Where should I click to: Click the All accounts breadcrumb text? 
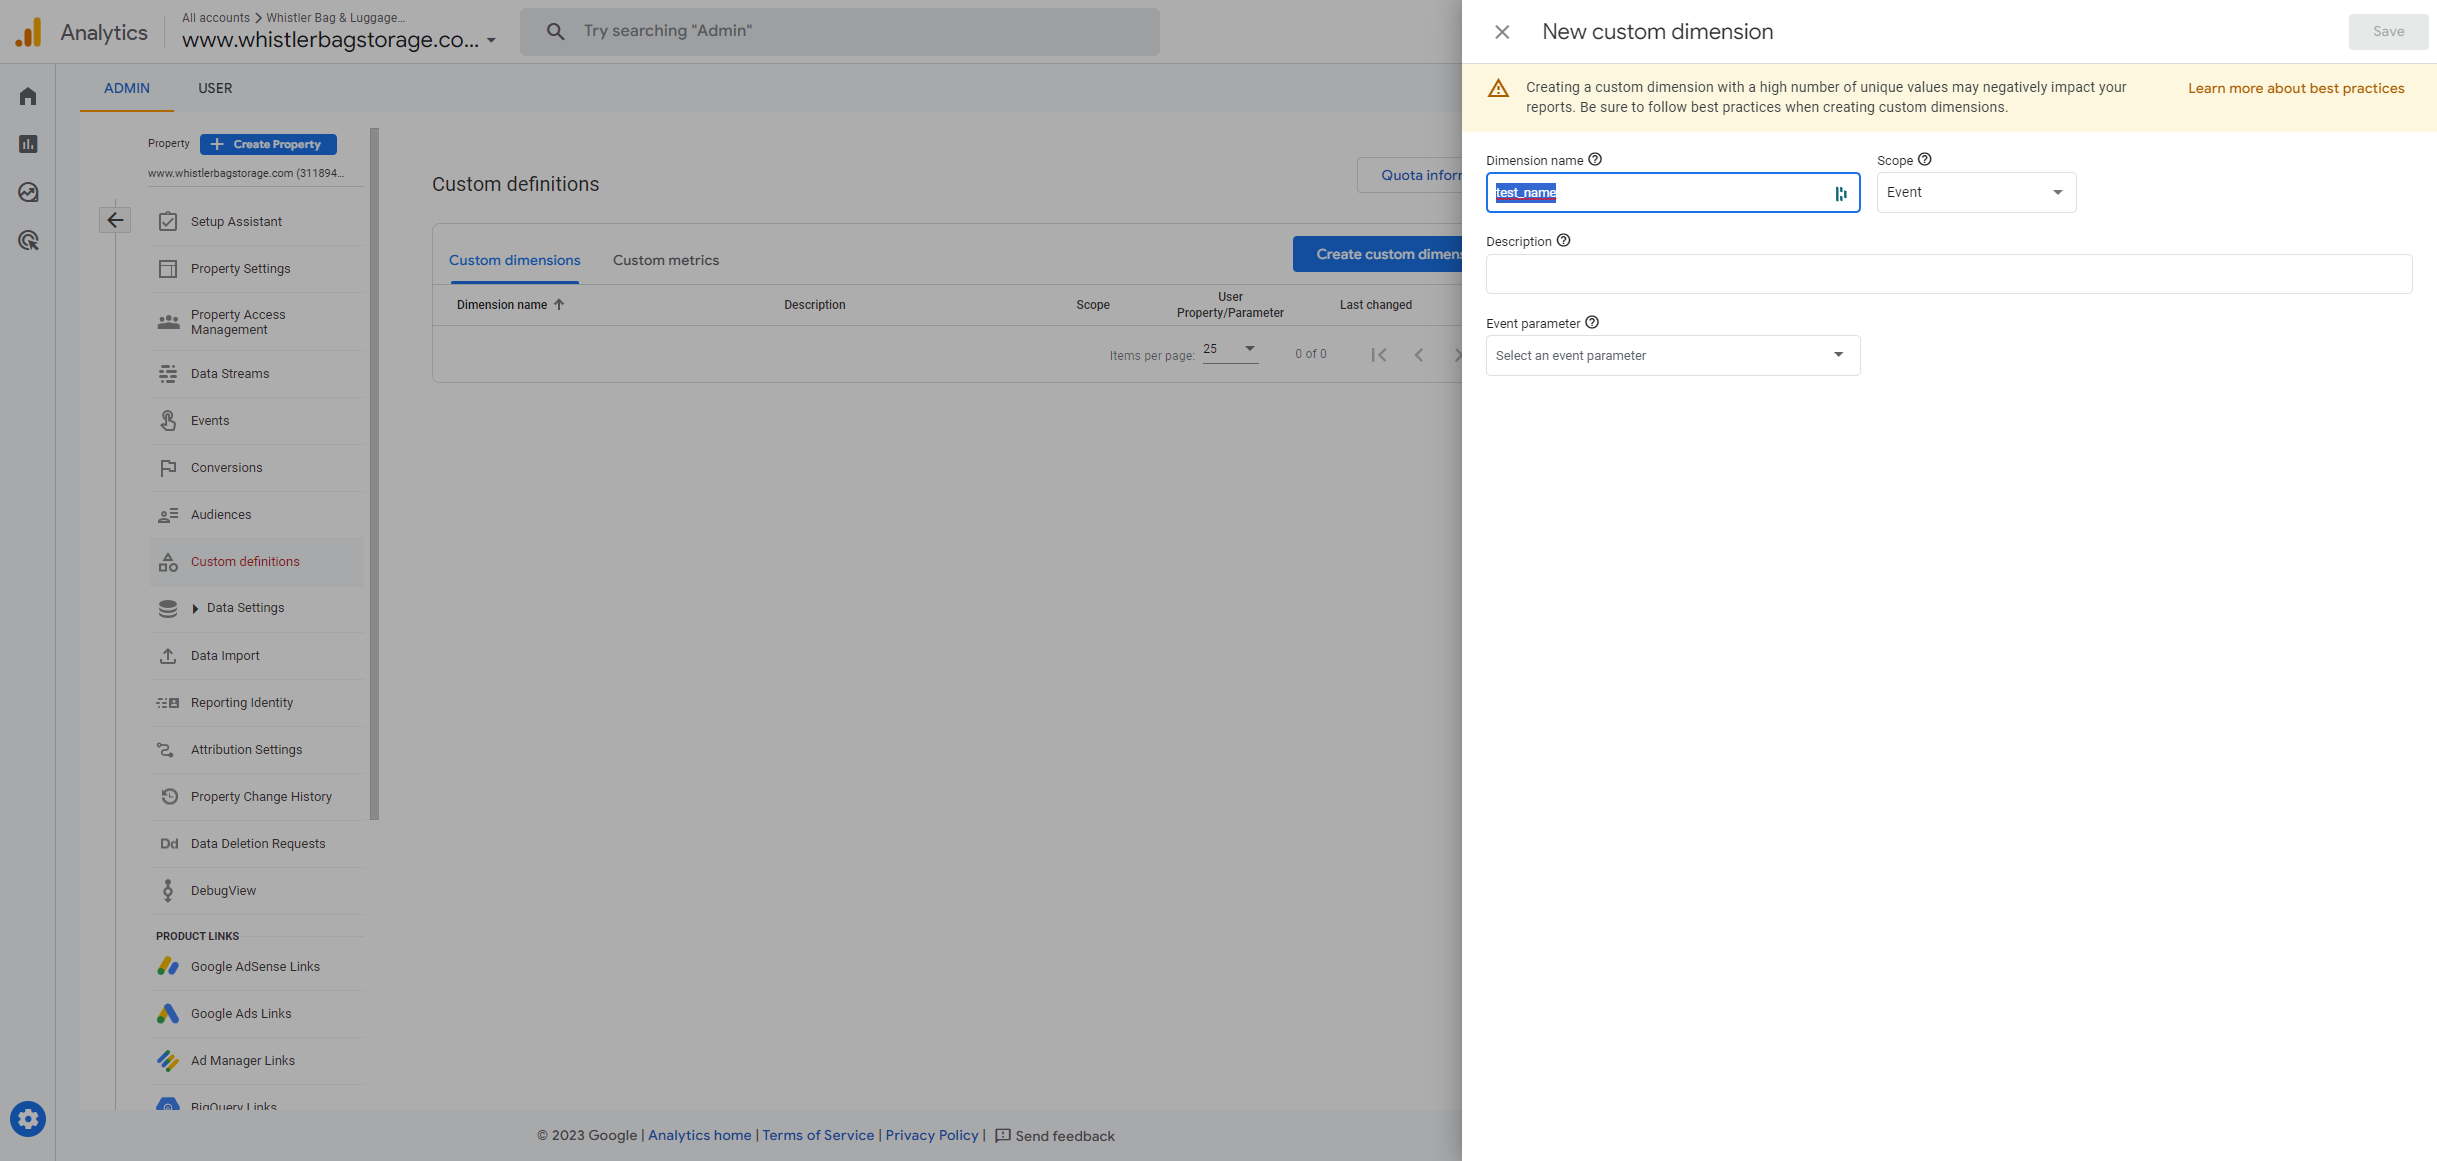click(216, 18)
